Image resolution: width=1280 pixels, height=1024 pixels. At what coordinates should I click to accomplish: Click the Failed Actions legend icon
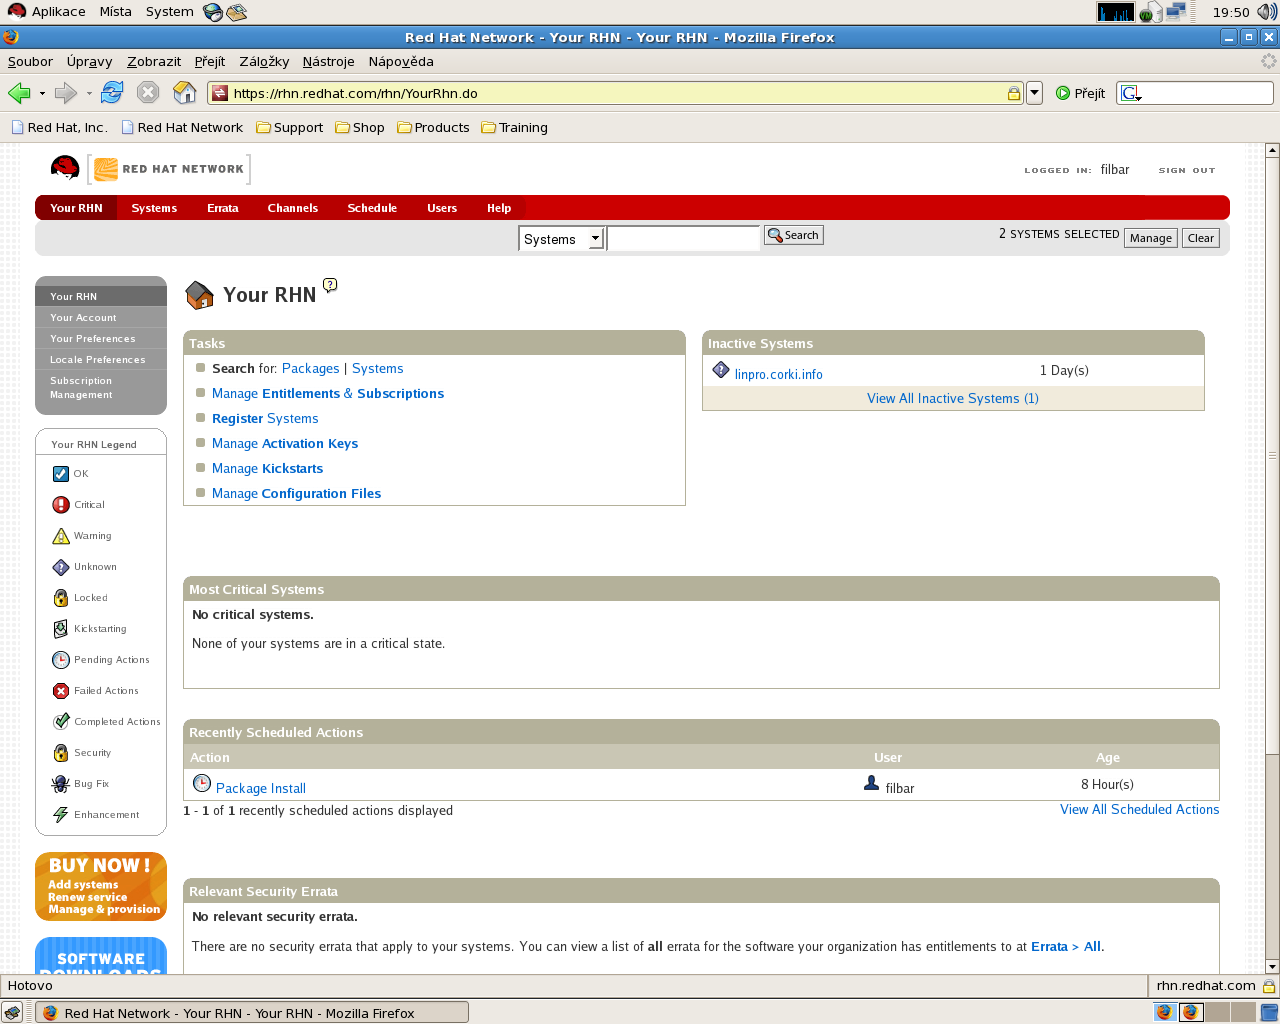click(61, 691)
